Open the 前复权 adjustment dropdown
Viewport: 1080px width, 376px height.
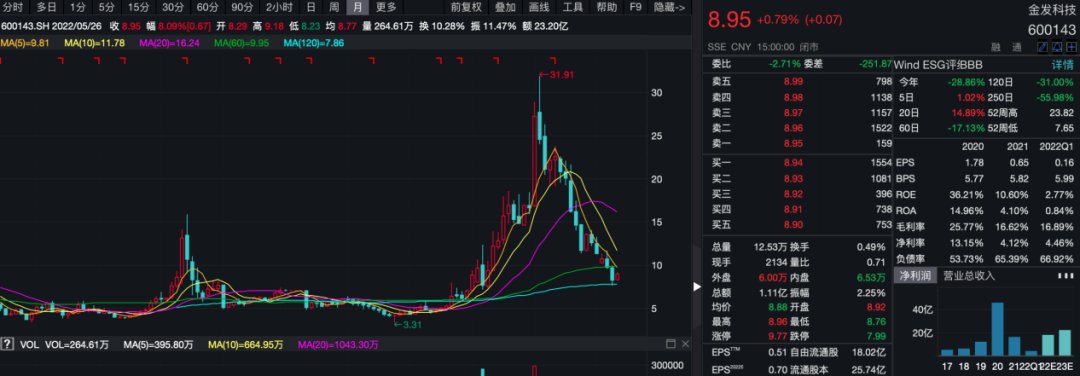pos(466,8)
